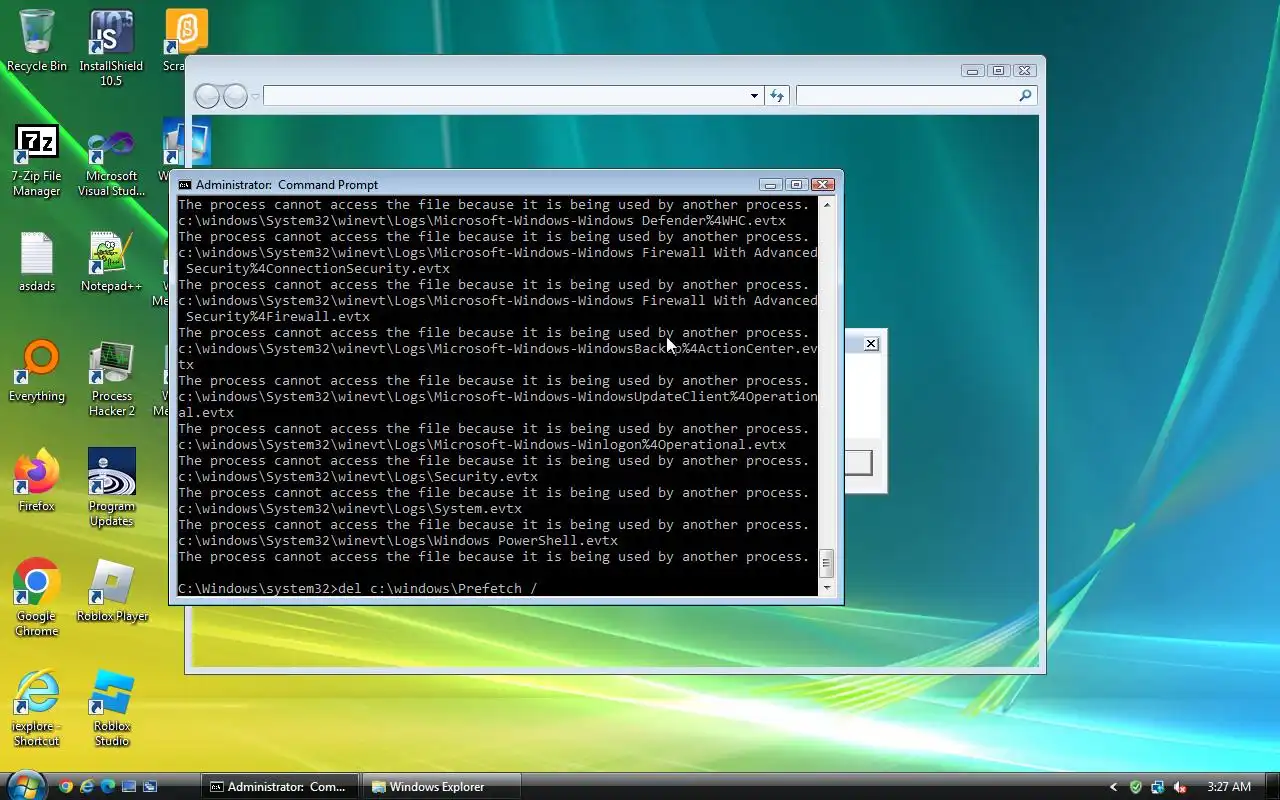1280x800 pixels.
Task: Click the 'del c:\windows\Prefetch /' command line
Action: coord(358,588)
